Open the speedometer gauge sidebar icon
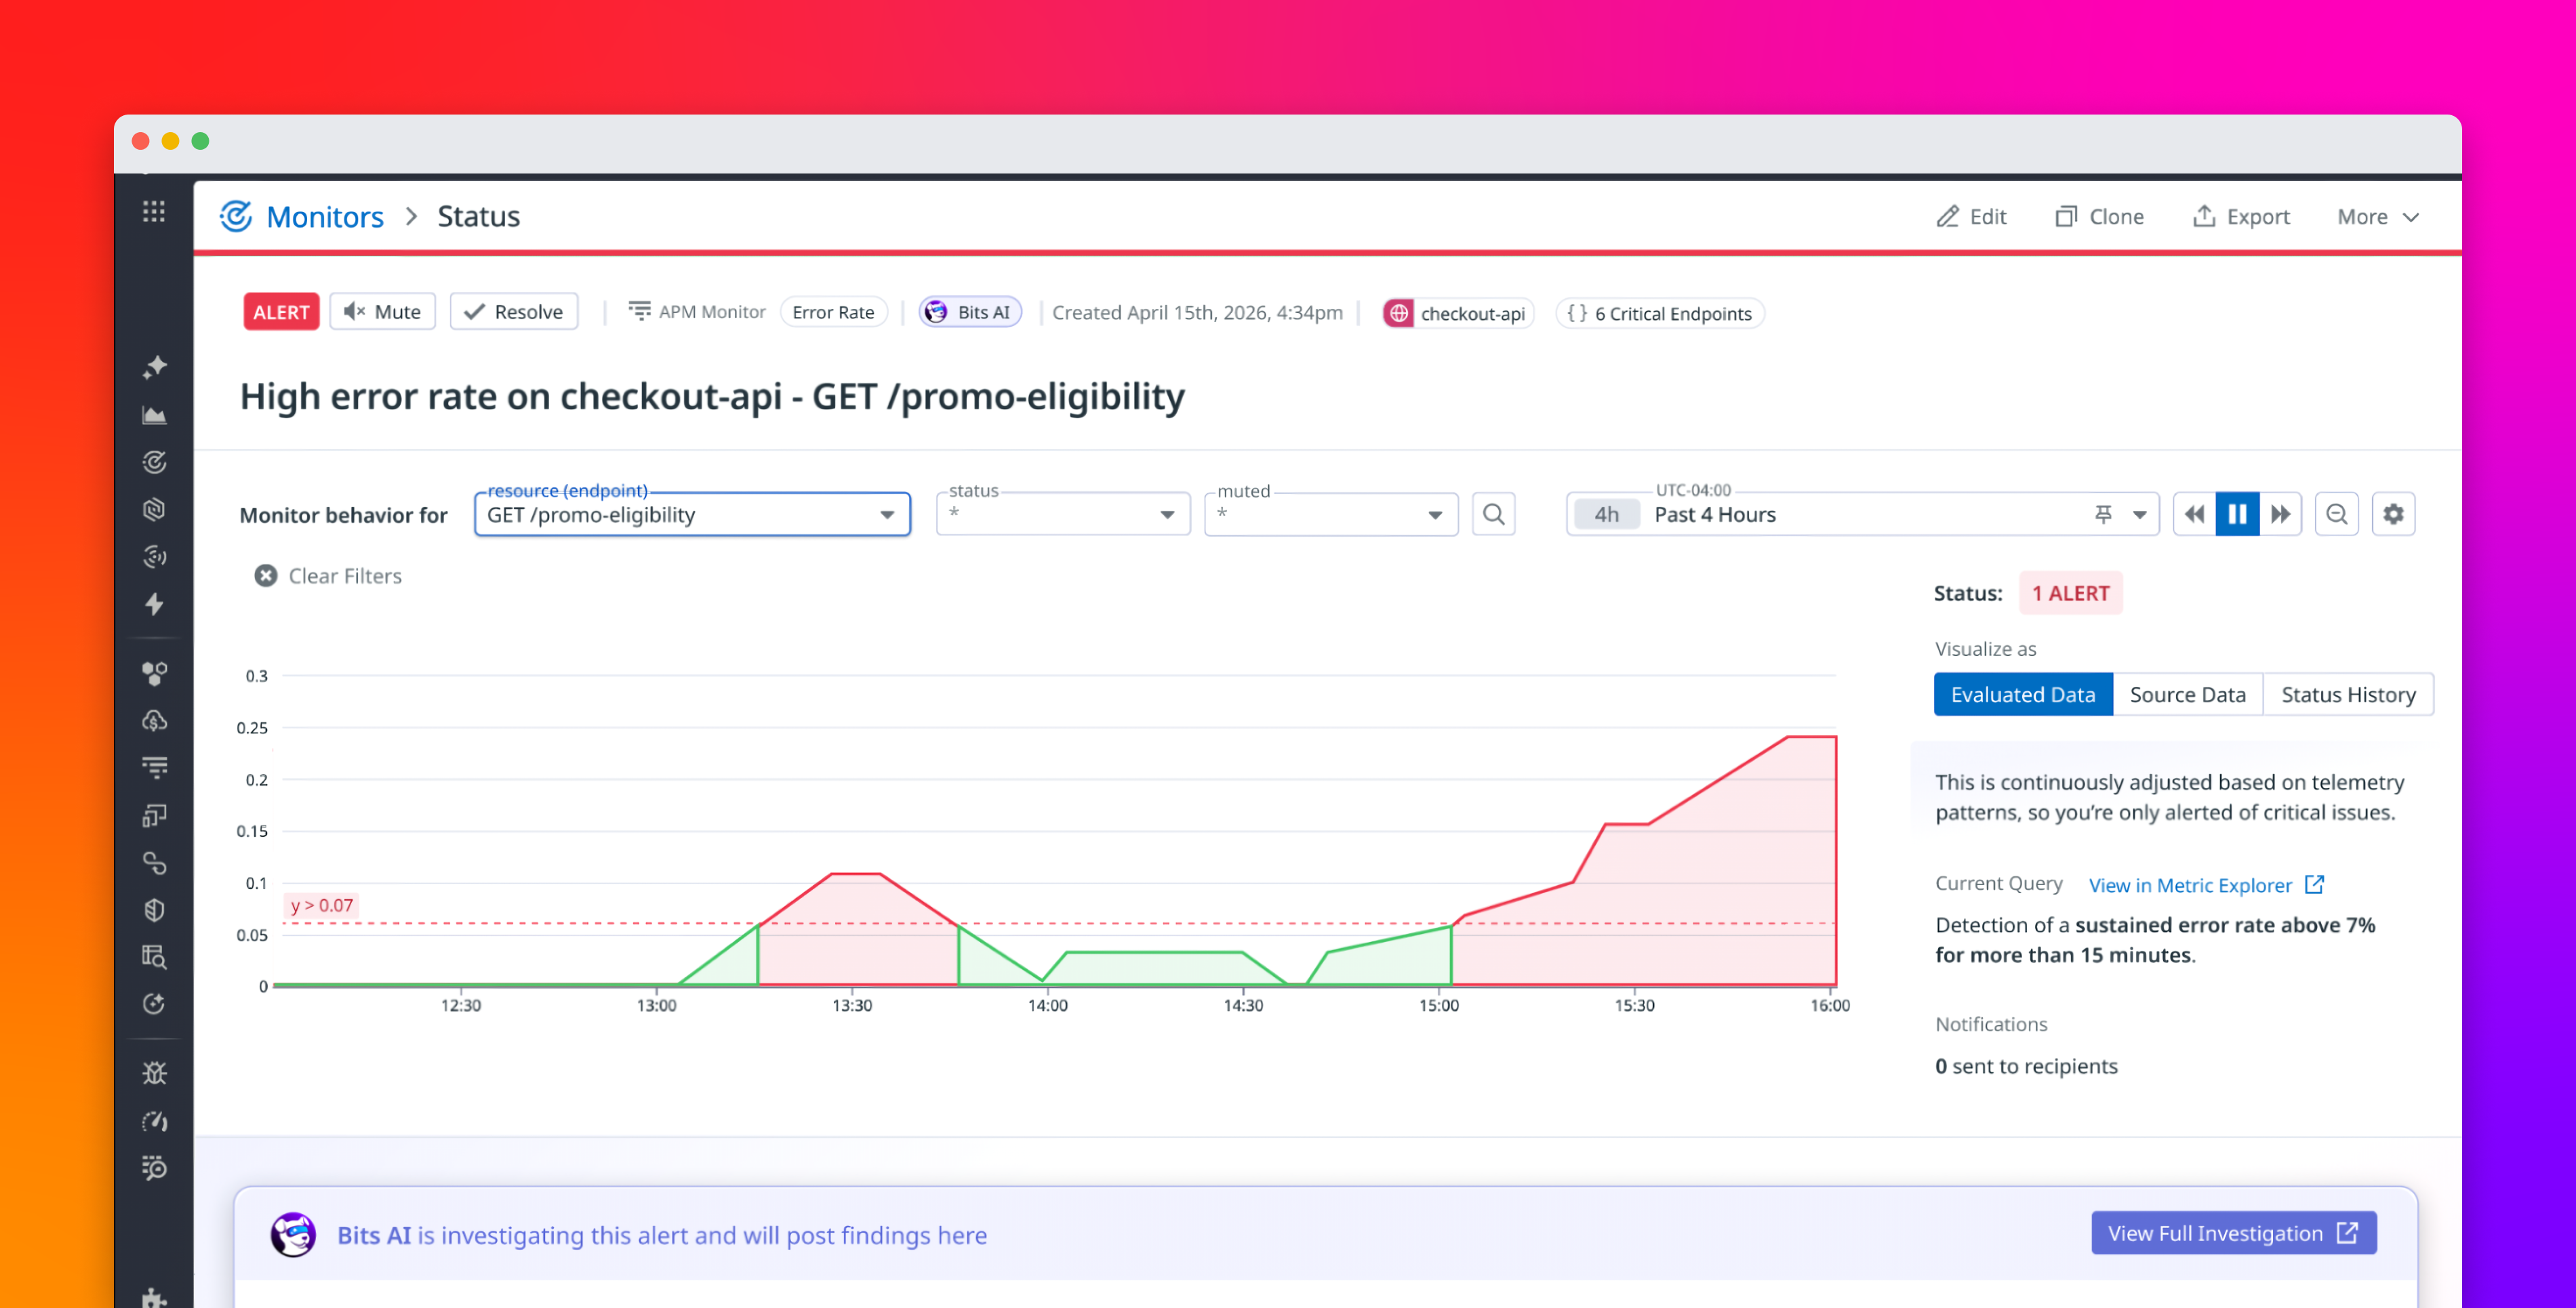The width and height of the screenshot is (2576, 1308). coord(154,1121)
